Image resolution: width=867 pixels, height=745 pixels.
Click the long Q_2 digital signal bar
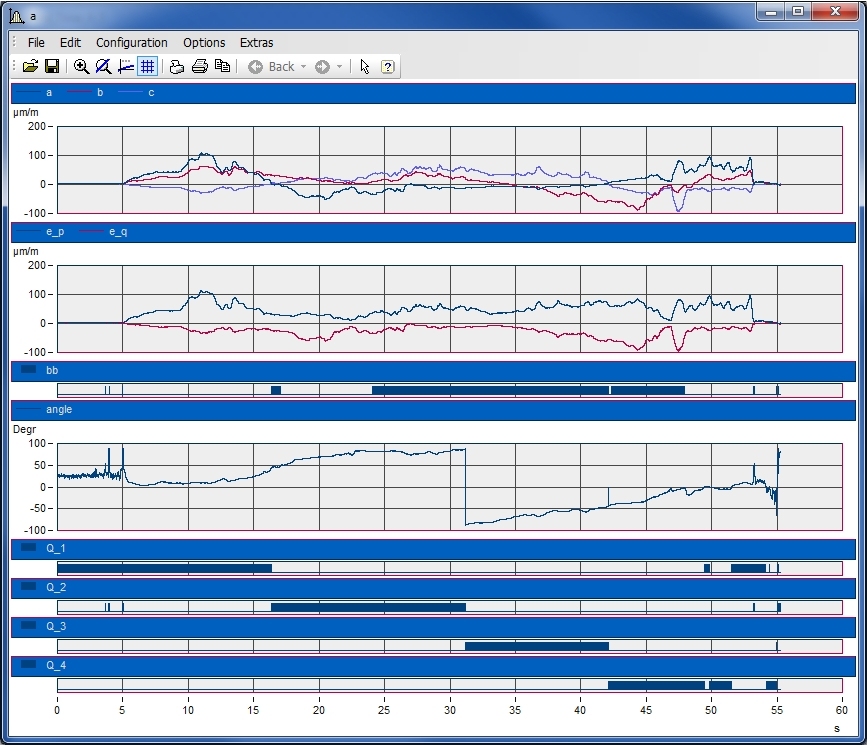click(x=368, y=607)
